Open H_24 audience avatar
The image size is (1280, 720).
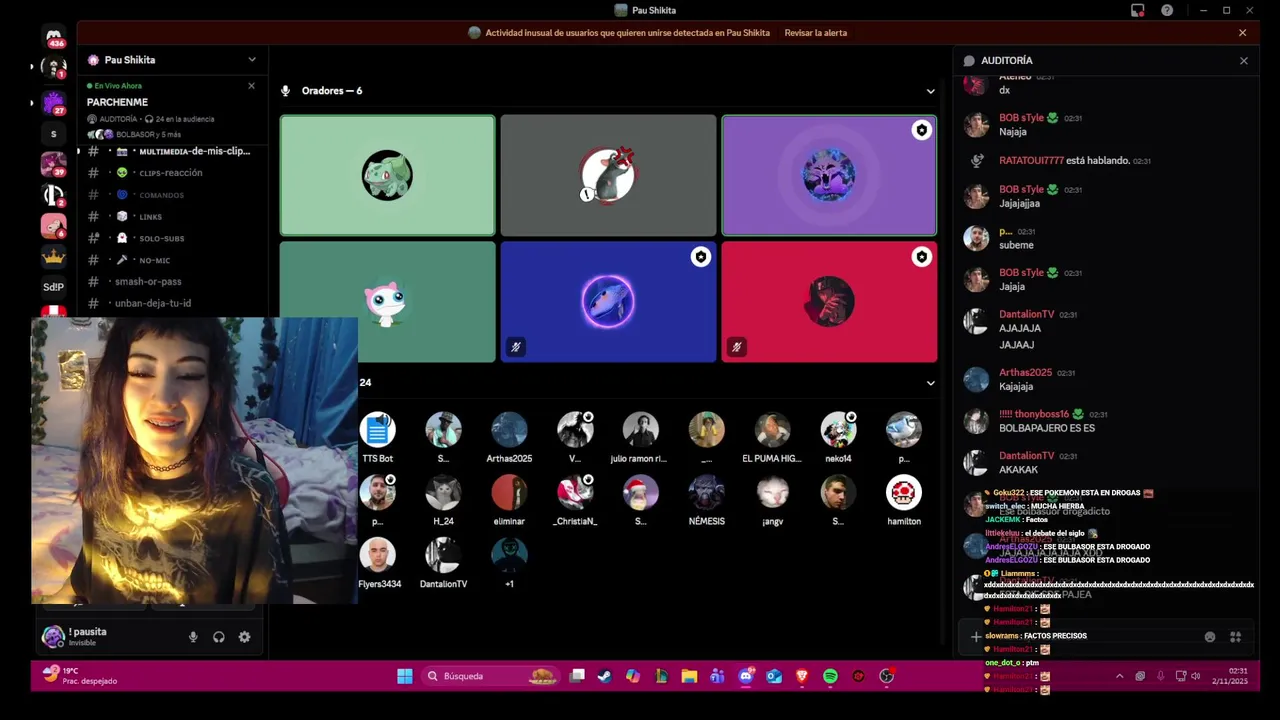[x=443, y=493]
